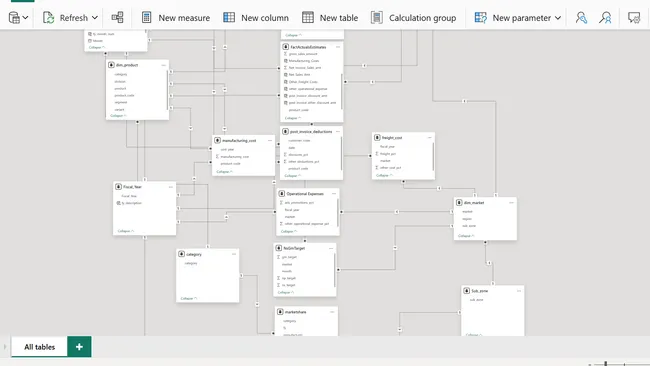Collapse the Operational Expenses table
The width and height of the screenshot is (650, 366).
[x=289, y=231]
